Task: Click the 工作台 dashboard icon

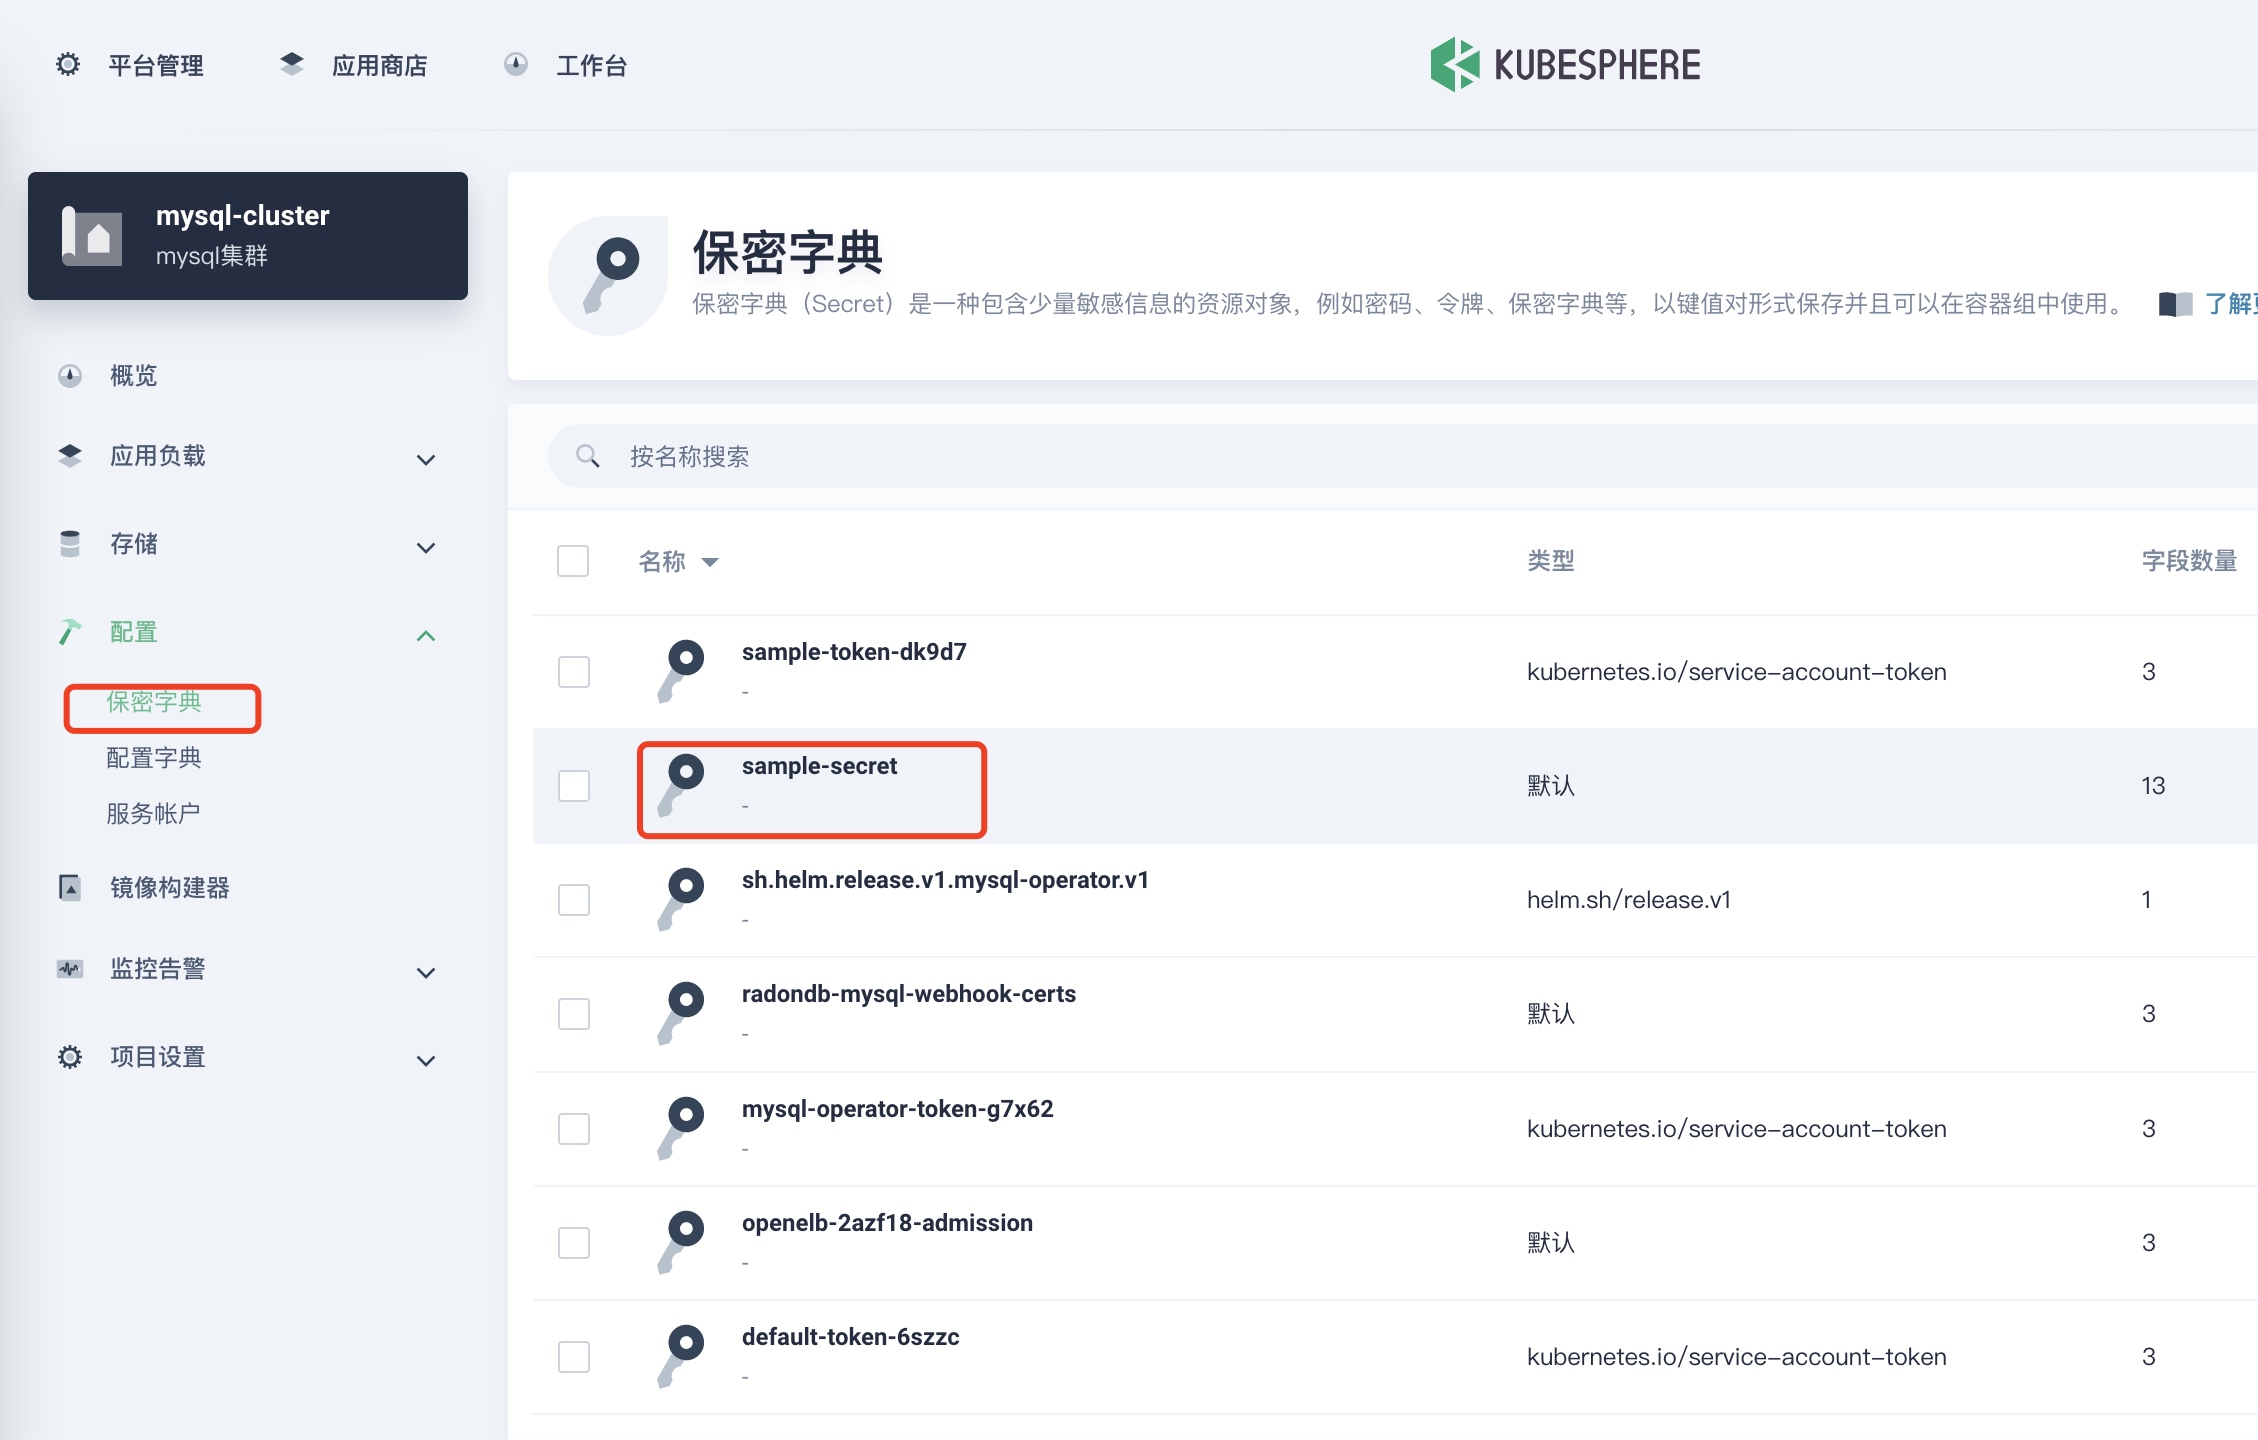Action: pos(515,65)
